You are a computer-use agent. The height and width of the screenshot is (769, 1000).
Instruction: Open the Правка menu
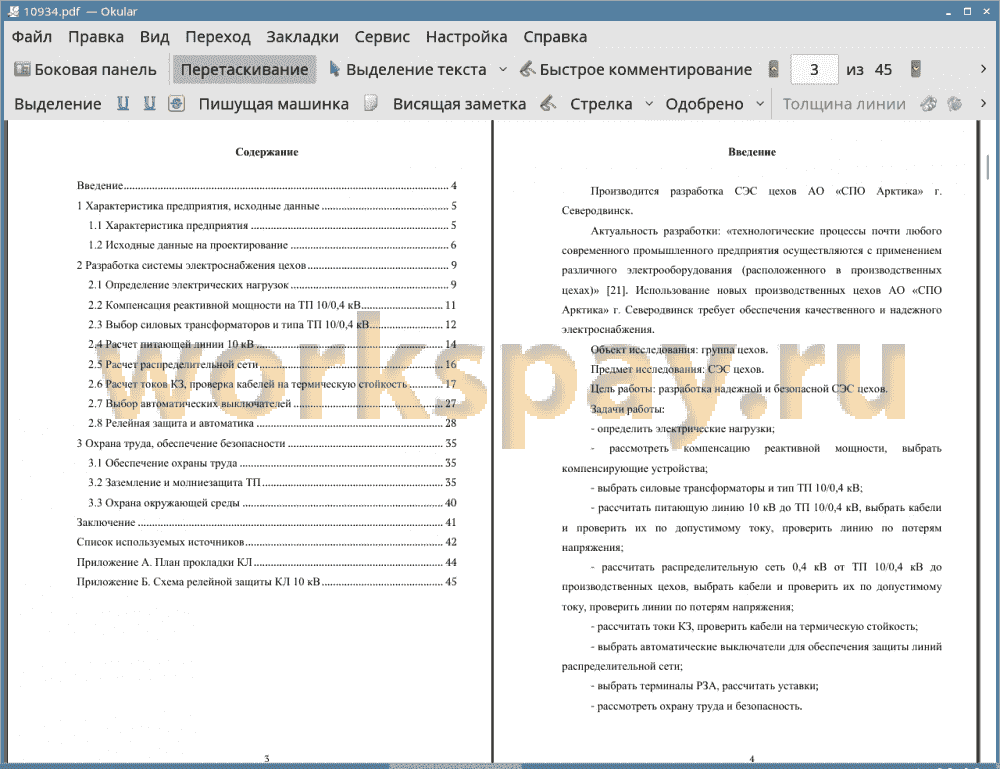pos(96,37)
